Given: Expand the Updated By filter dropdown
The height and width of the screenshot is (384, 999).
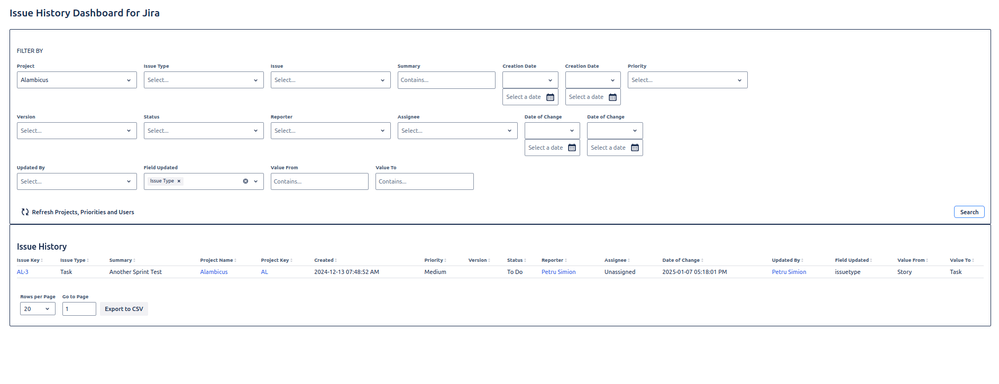Looking at the screenshot, I should [76, 181].
